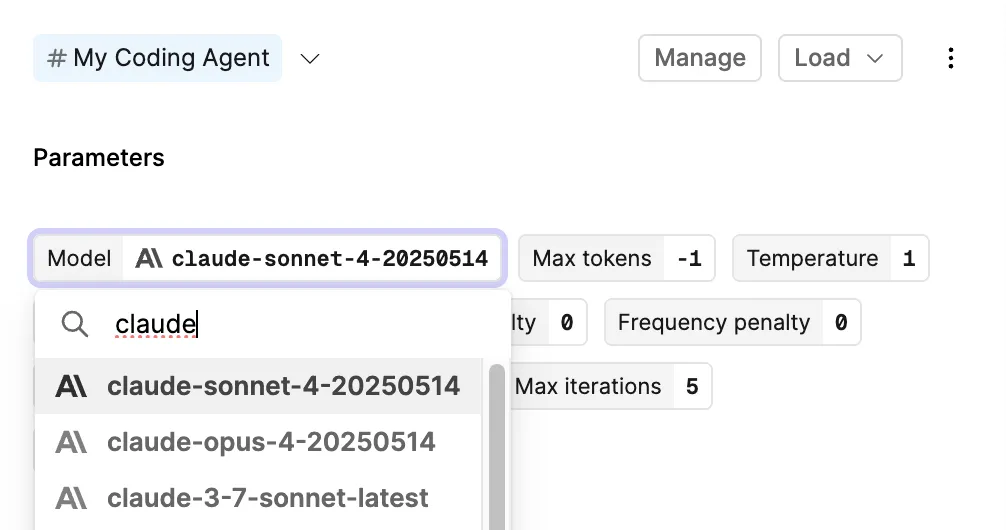The width and height of the screenshot is (1006, 530).
Task: Click the Manage button
Action: click(700, 58)
